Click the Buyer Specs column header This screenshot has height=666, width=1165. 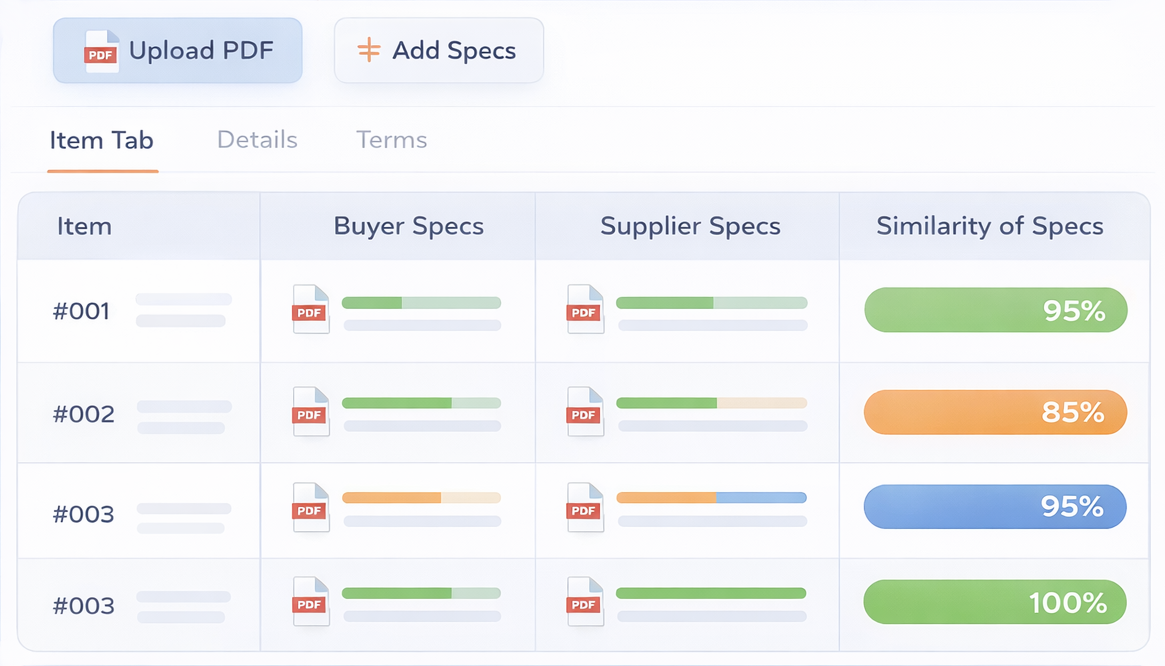tap(408, 226)
